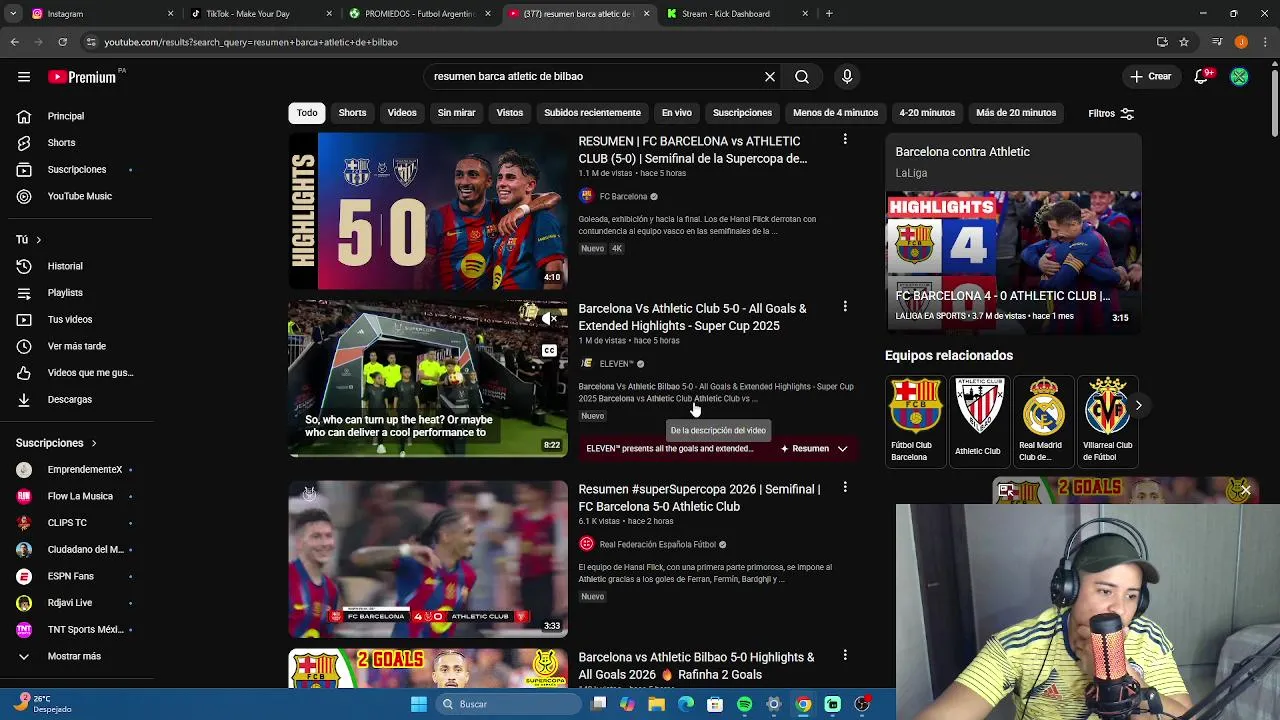The height and width of the screenshot is (720, 1280).
Task: Select the Vistos filter chip
Action: (510, 113)
